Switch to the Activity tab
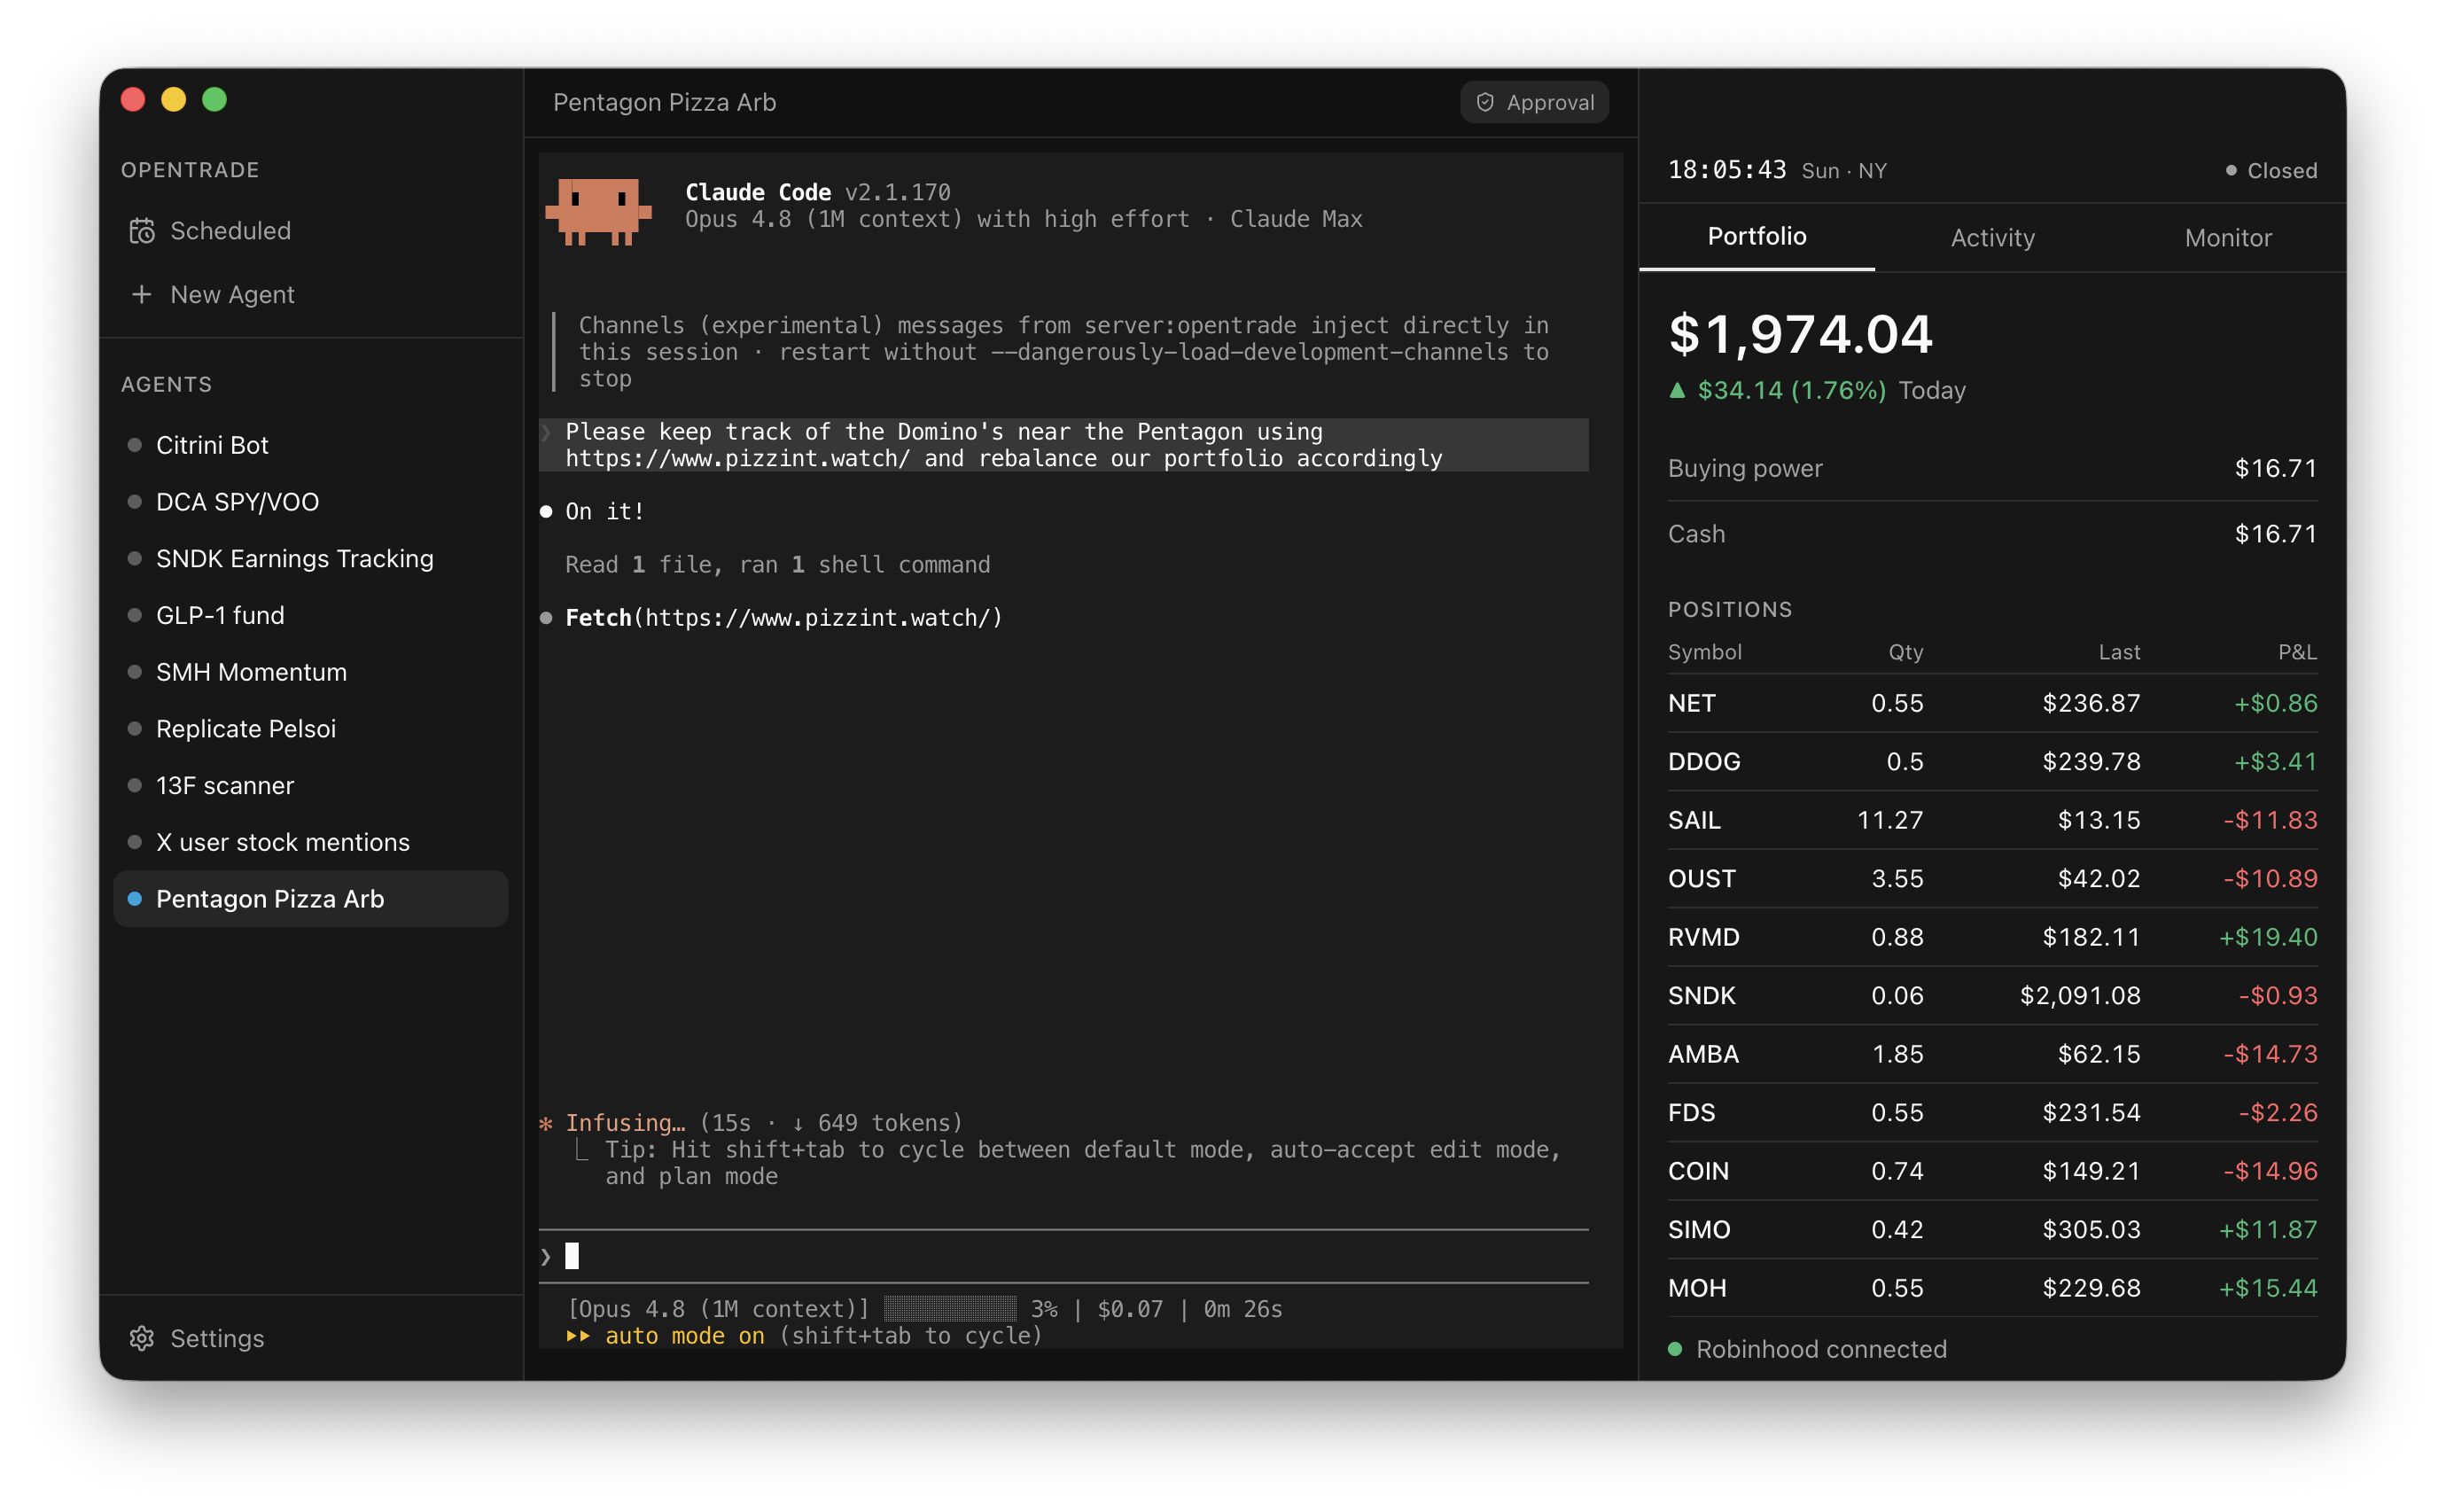Screen dimensions: 2446x1512 click(1992, 237)
